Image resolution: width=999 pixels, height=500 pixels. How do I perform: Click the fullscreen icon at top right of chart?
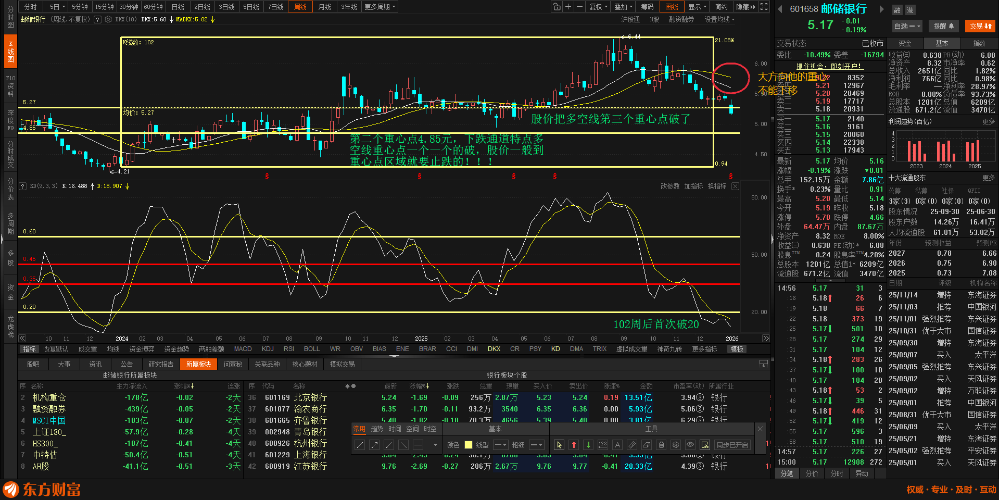766,6
